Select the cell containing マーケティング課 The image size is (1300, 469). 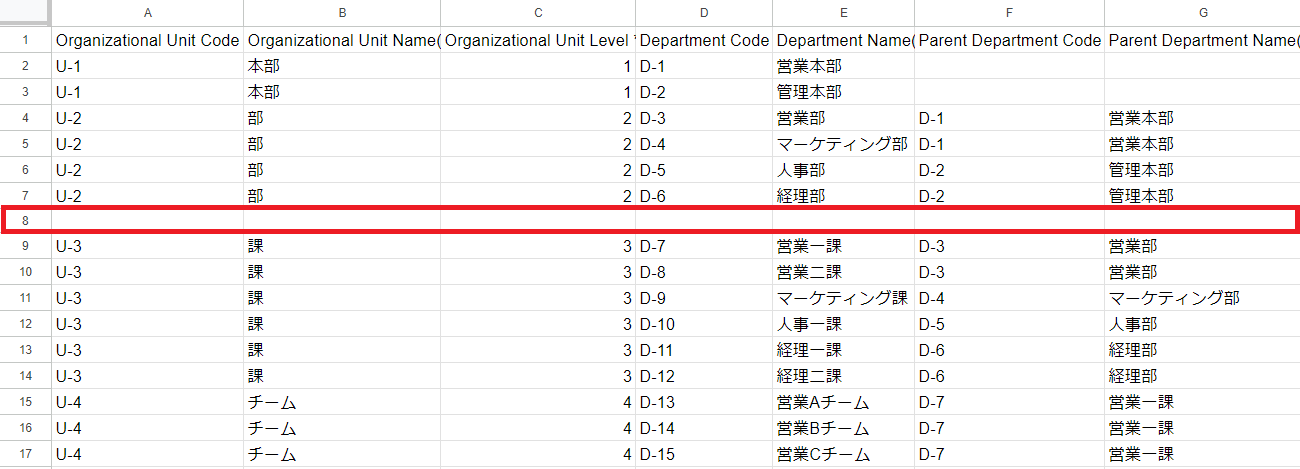click(842, 298)
